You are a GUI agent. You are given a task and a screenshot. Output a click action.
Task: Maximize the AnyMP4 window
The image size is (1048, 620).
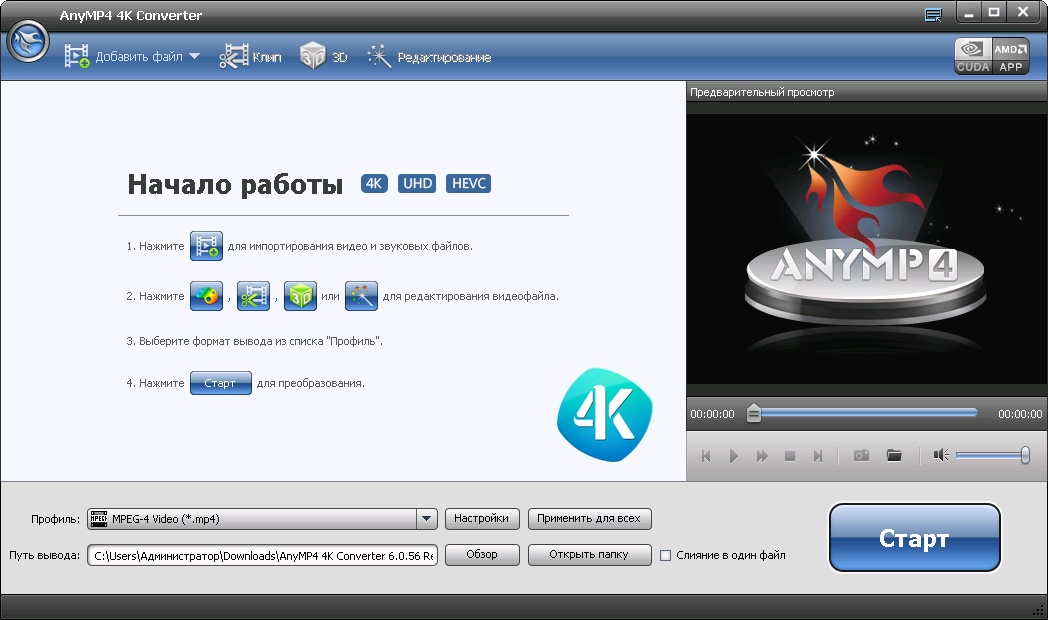click(994, 13)
